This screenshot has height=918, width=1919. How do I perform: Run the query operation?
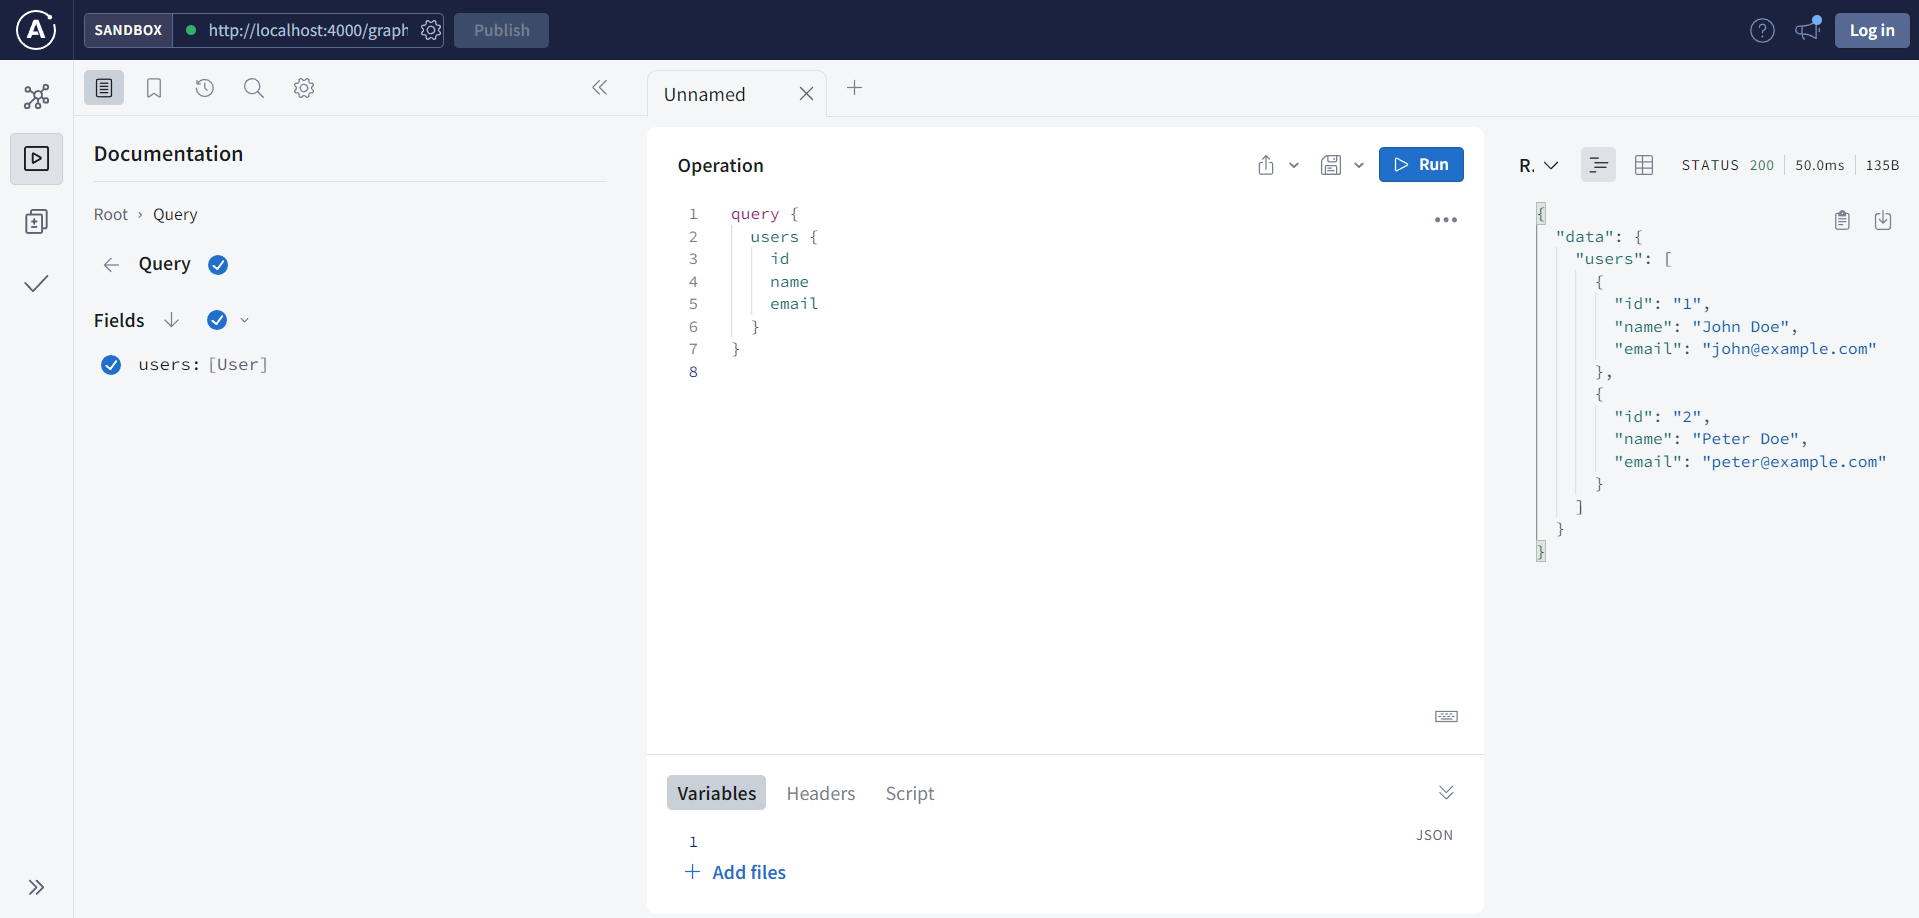(x=1421, y=164)
